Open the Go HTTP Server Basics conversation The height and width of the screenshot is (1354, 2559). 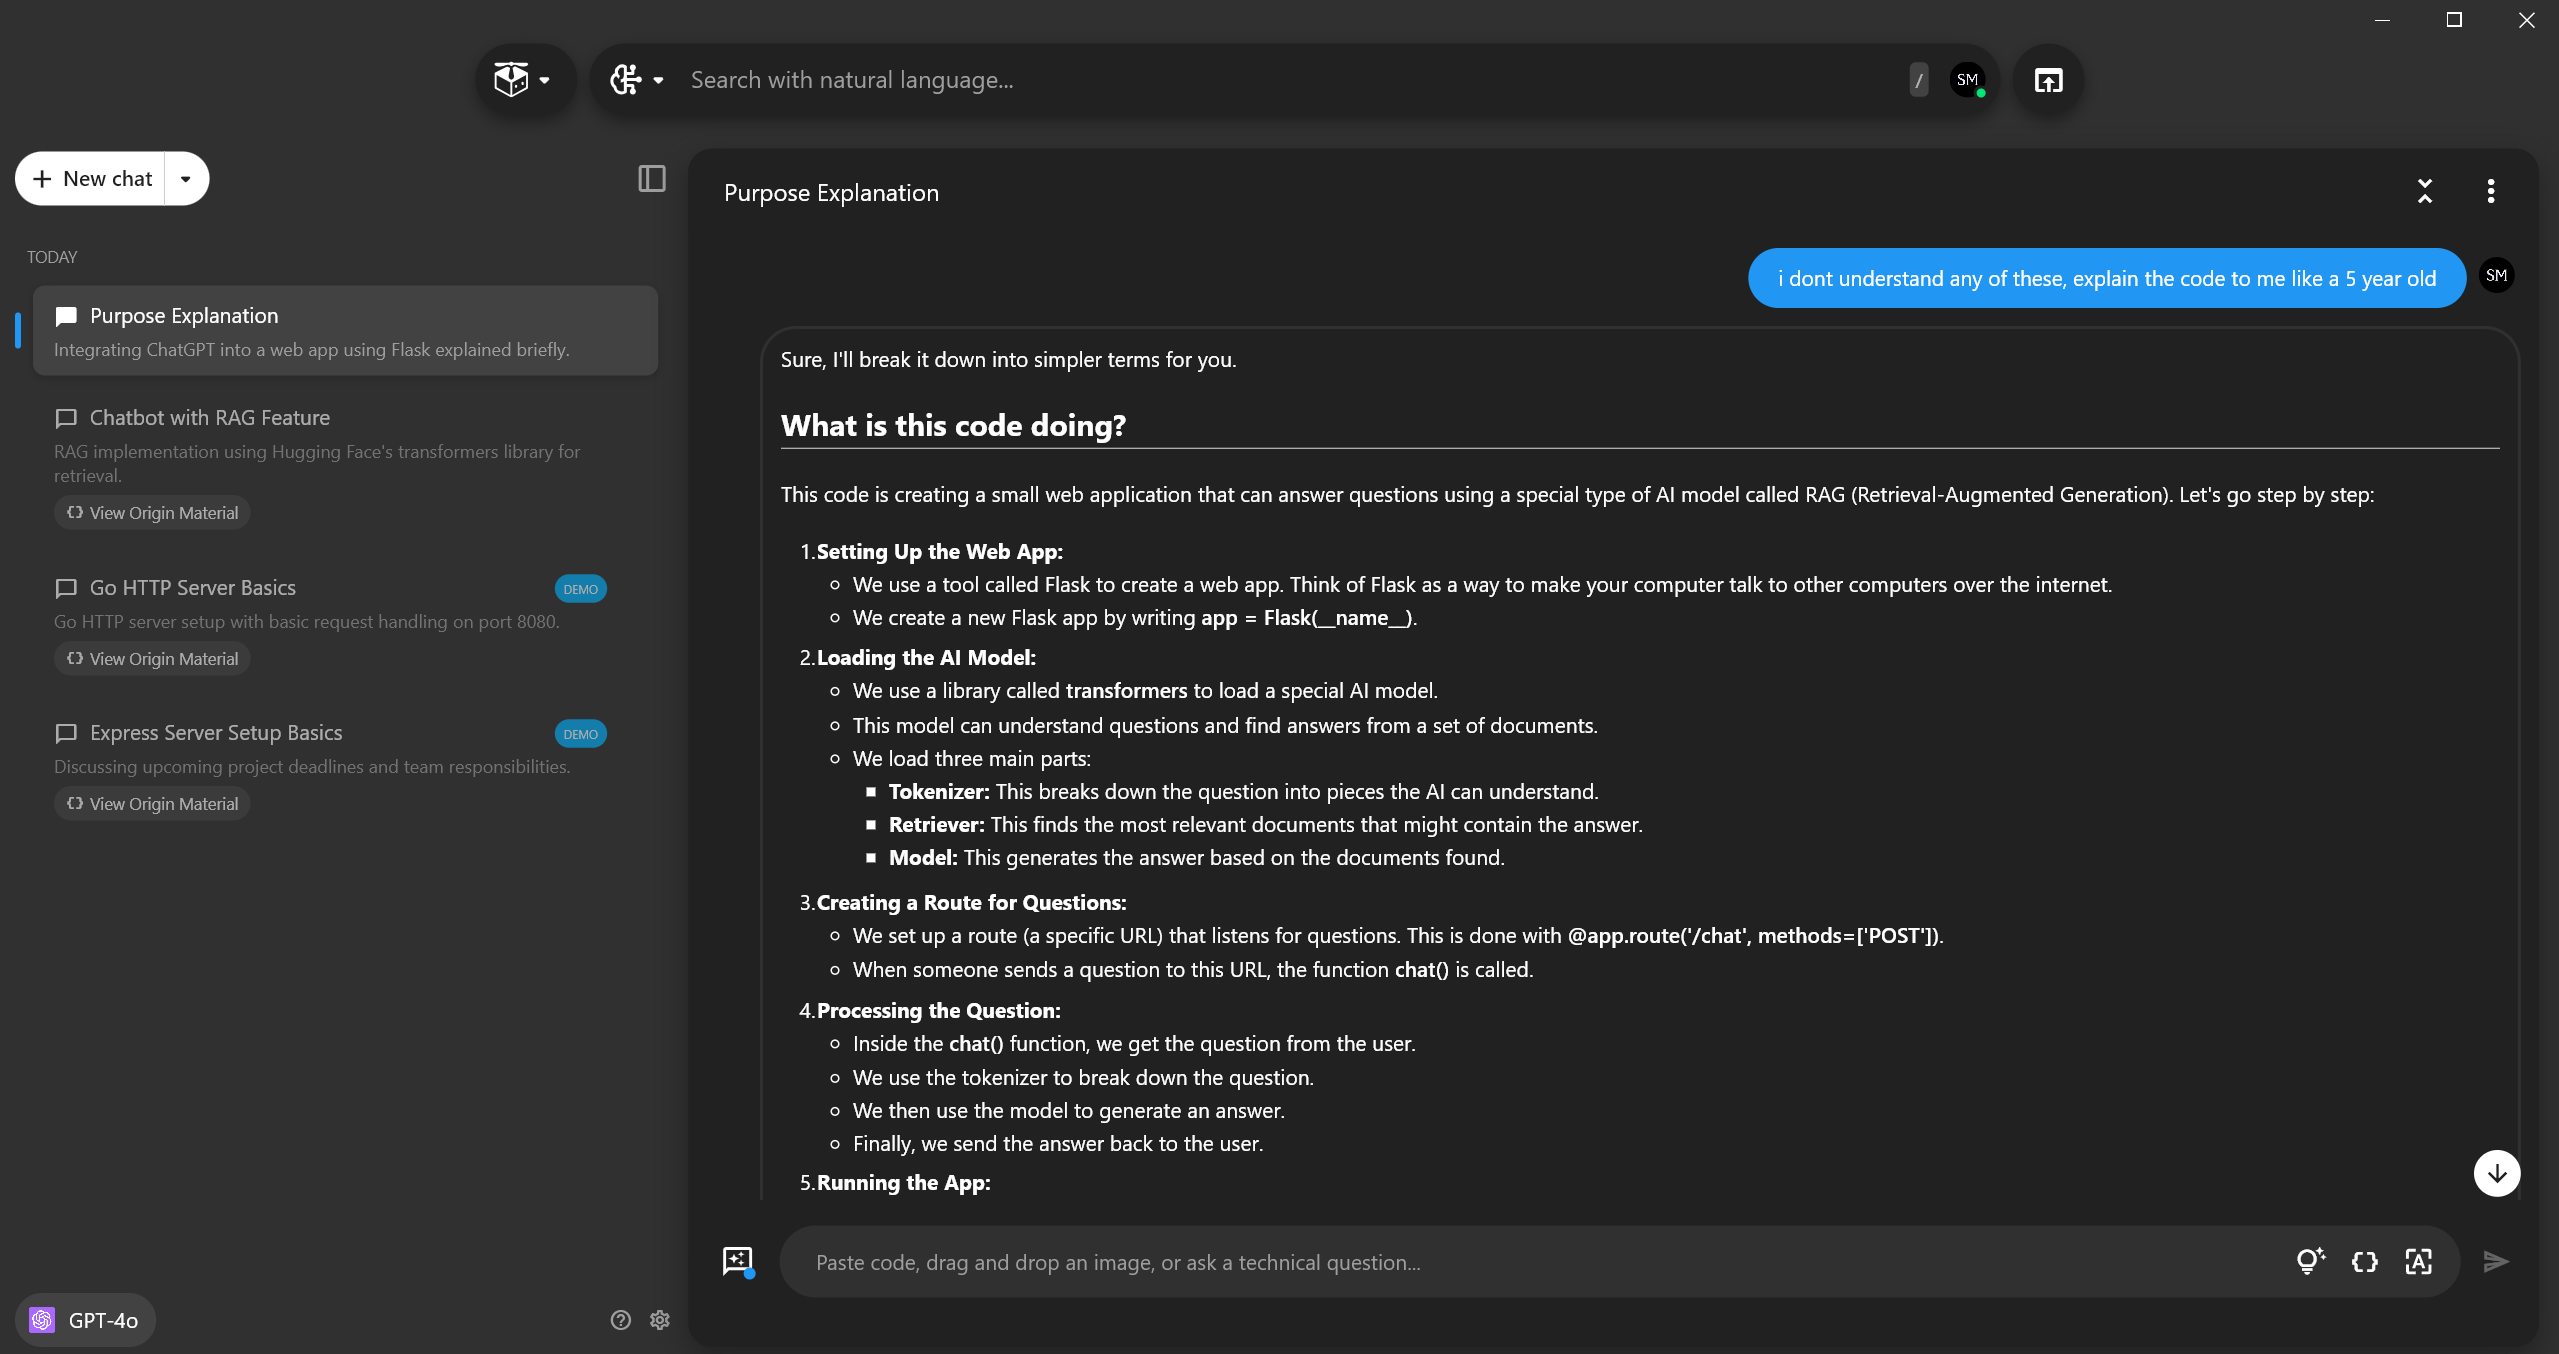coord(193,588)
